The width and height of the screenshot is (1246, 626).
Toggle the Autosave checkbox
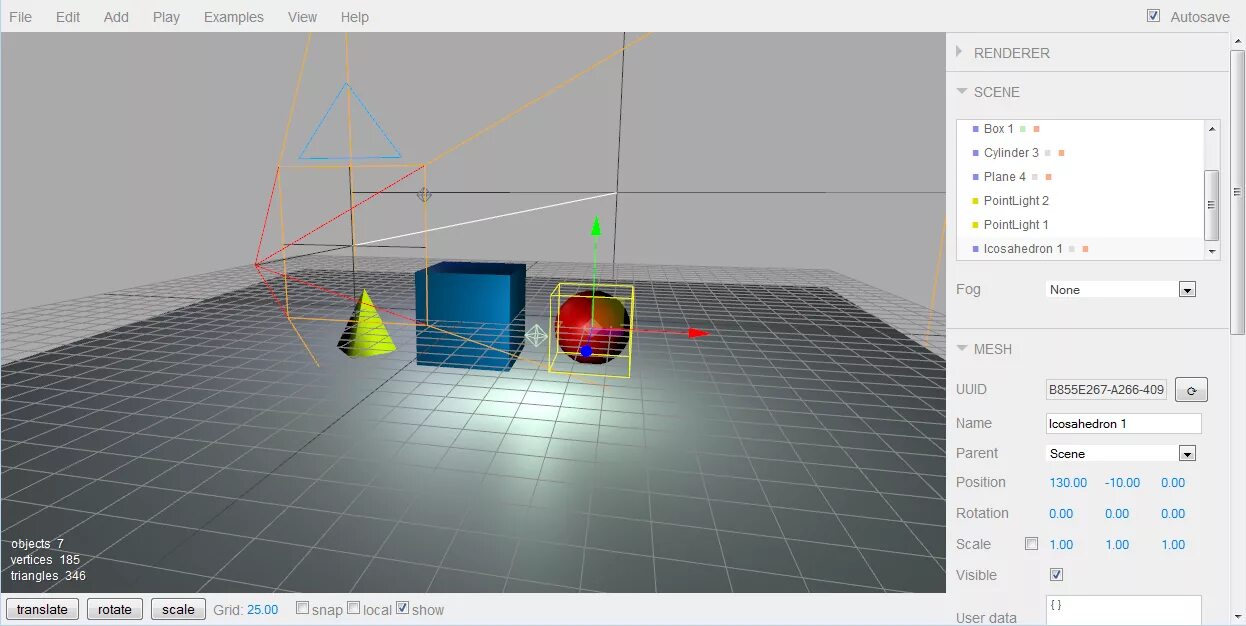tap(1154, 16)
